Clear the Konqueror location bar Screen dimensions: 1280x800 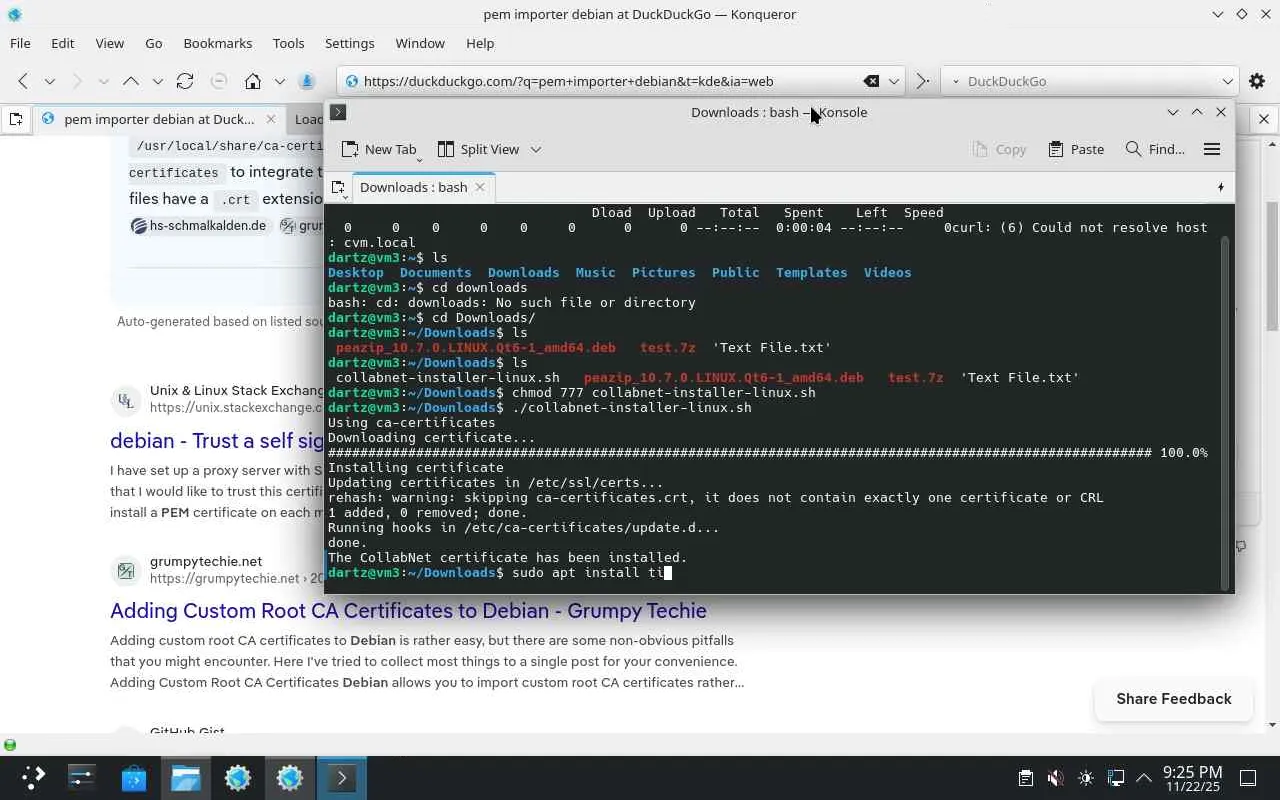(871, 81)
